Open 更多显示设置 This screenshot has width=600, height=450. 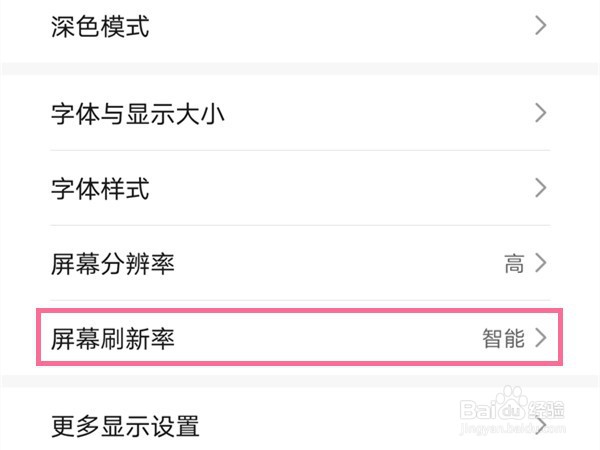click(125, 427)
